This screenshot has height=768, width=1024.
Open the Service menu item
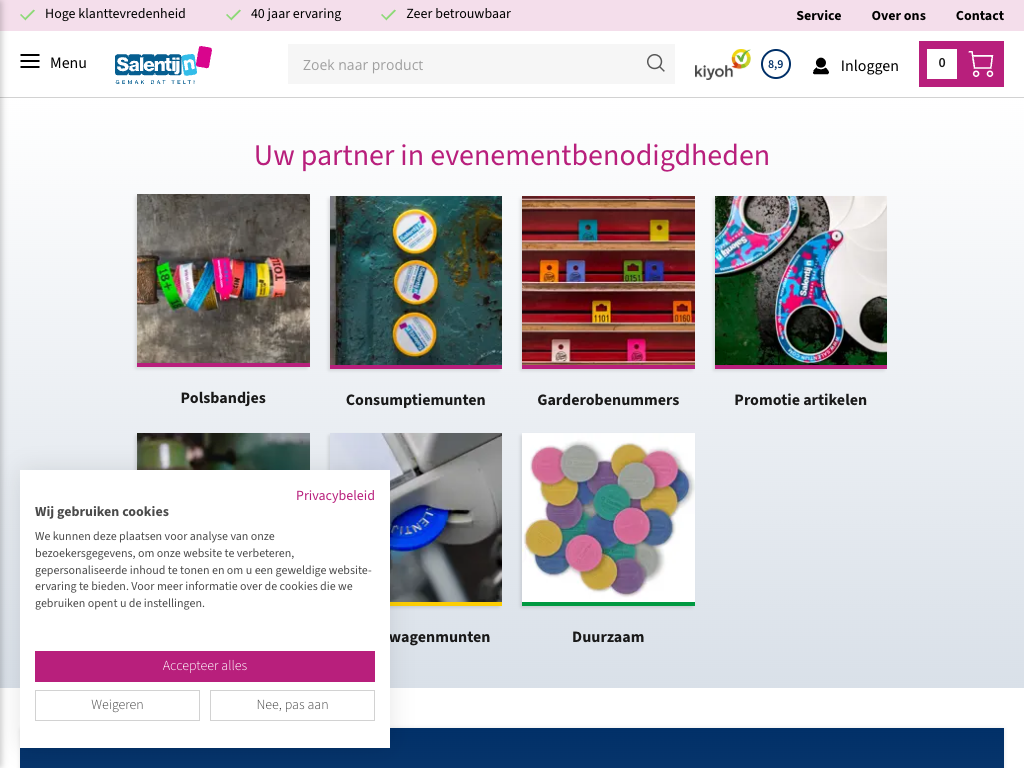818,15
